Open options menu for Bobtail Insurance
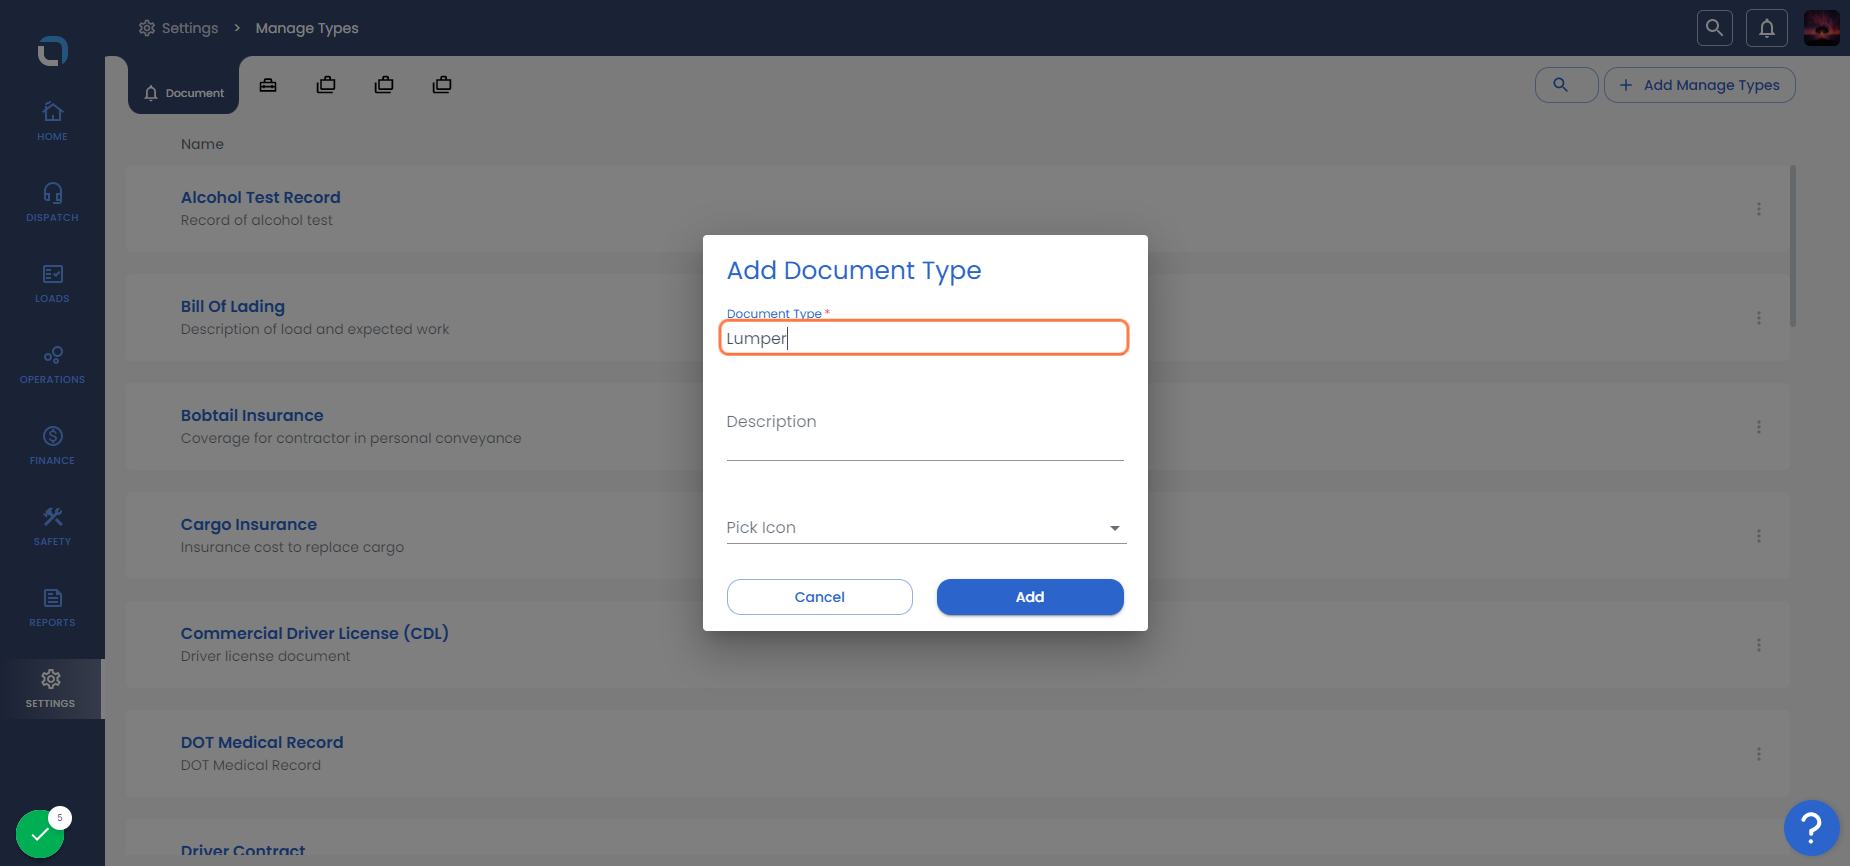Image resolution: width=1850 pixels, height=866 pixels. pos(1758,427)
